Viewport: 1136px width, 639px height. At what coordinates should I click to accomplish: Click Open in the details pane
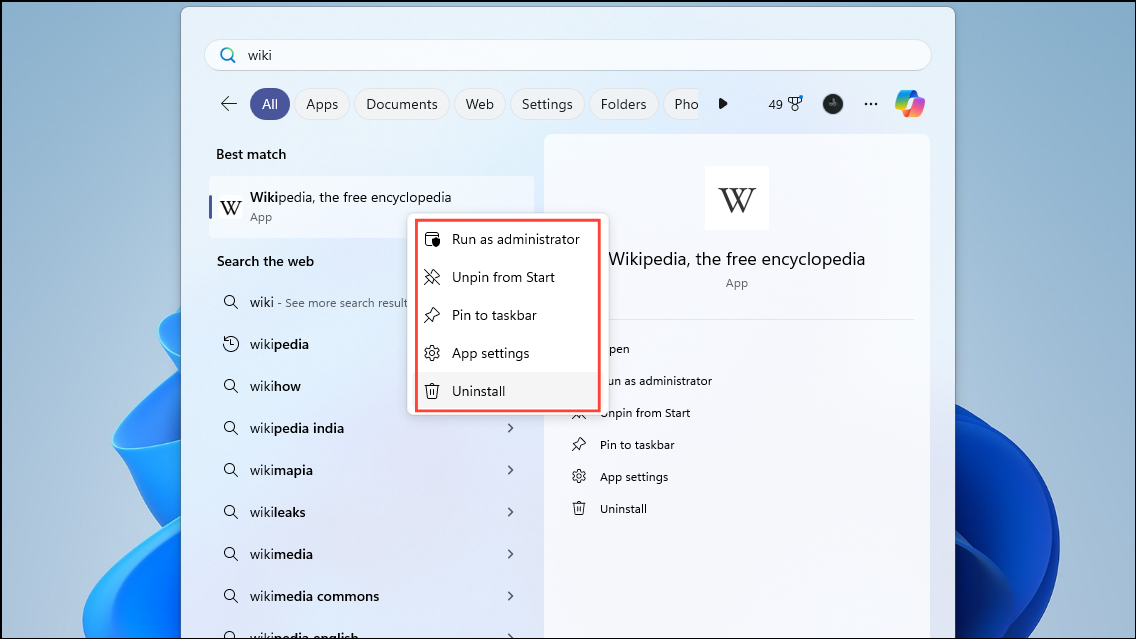[619, 349]
